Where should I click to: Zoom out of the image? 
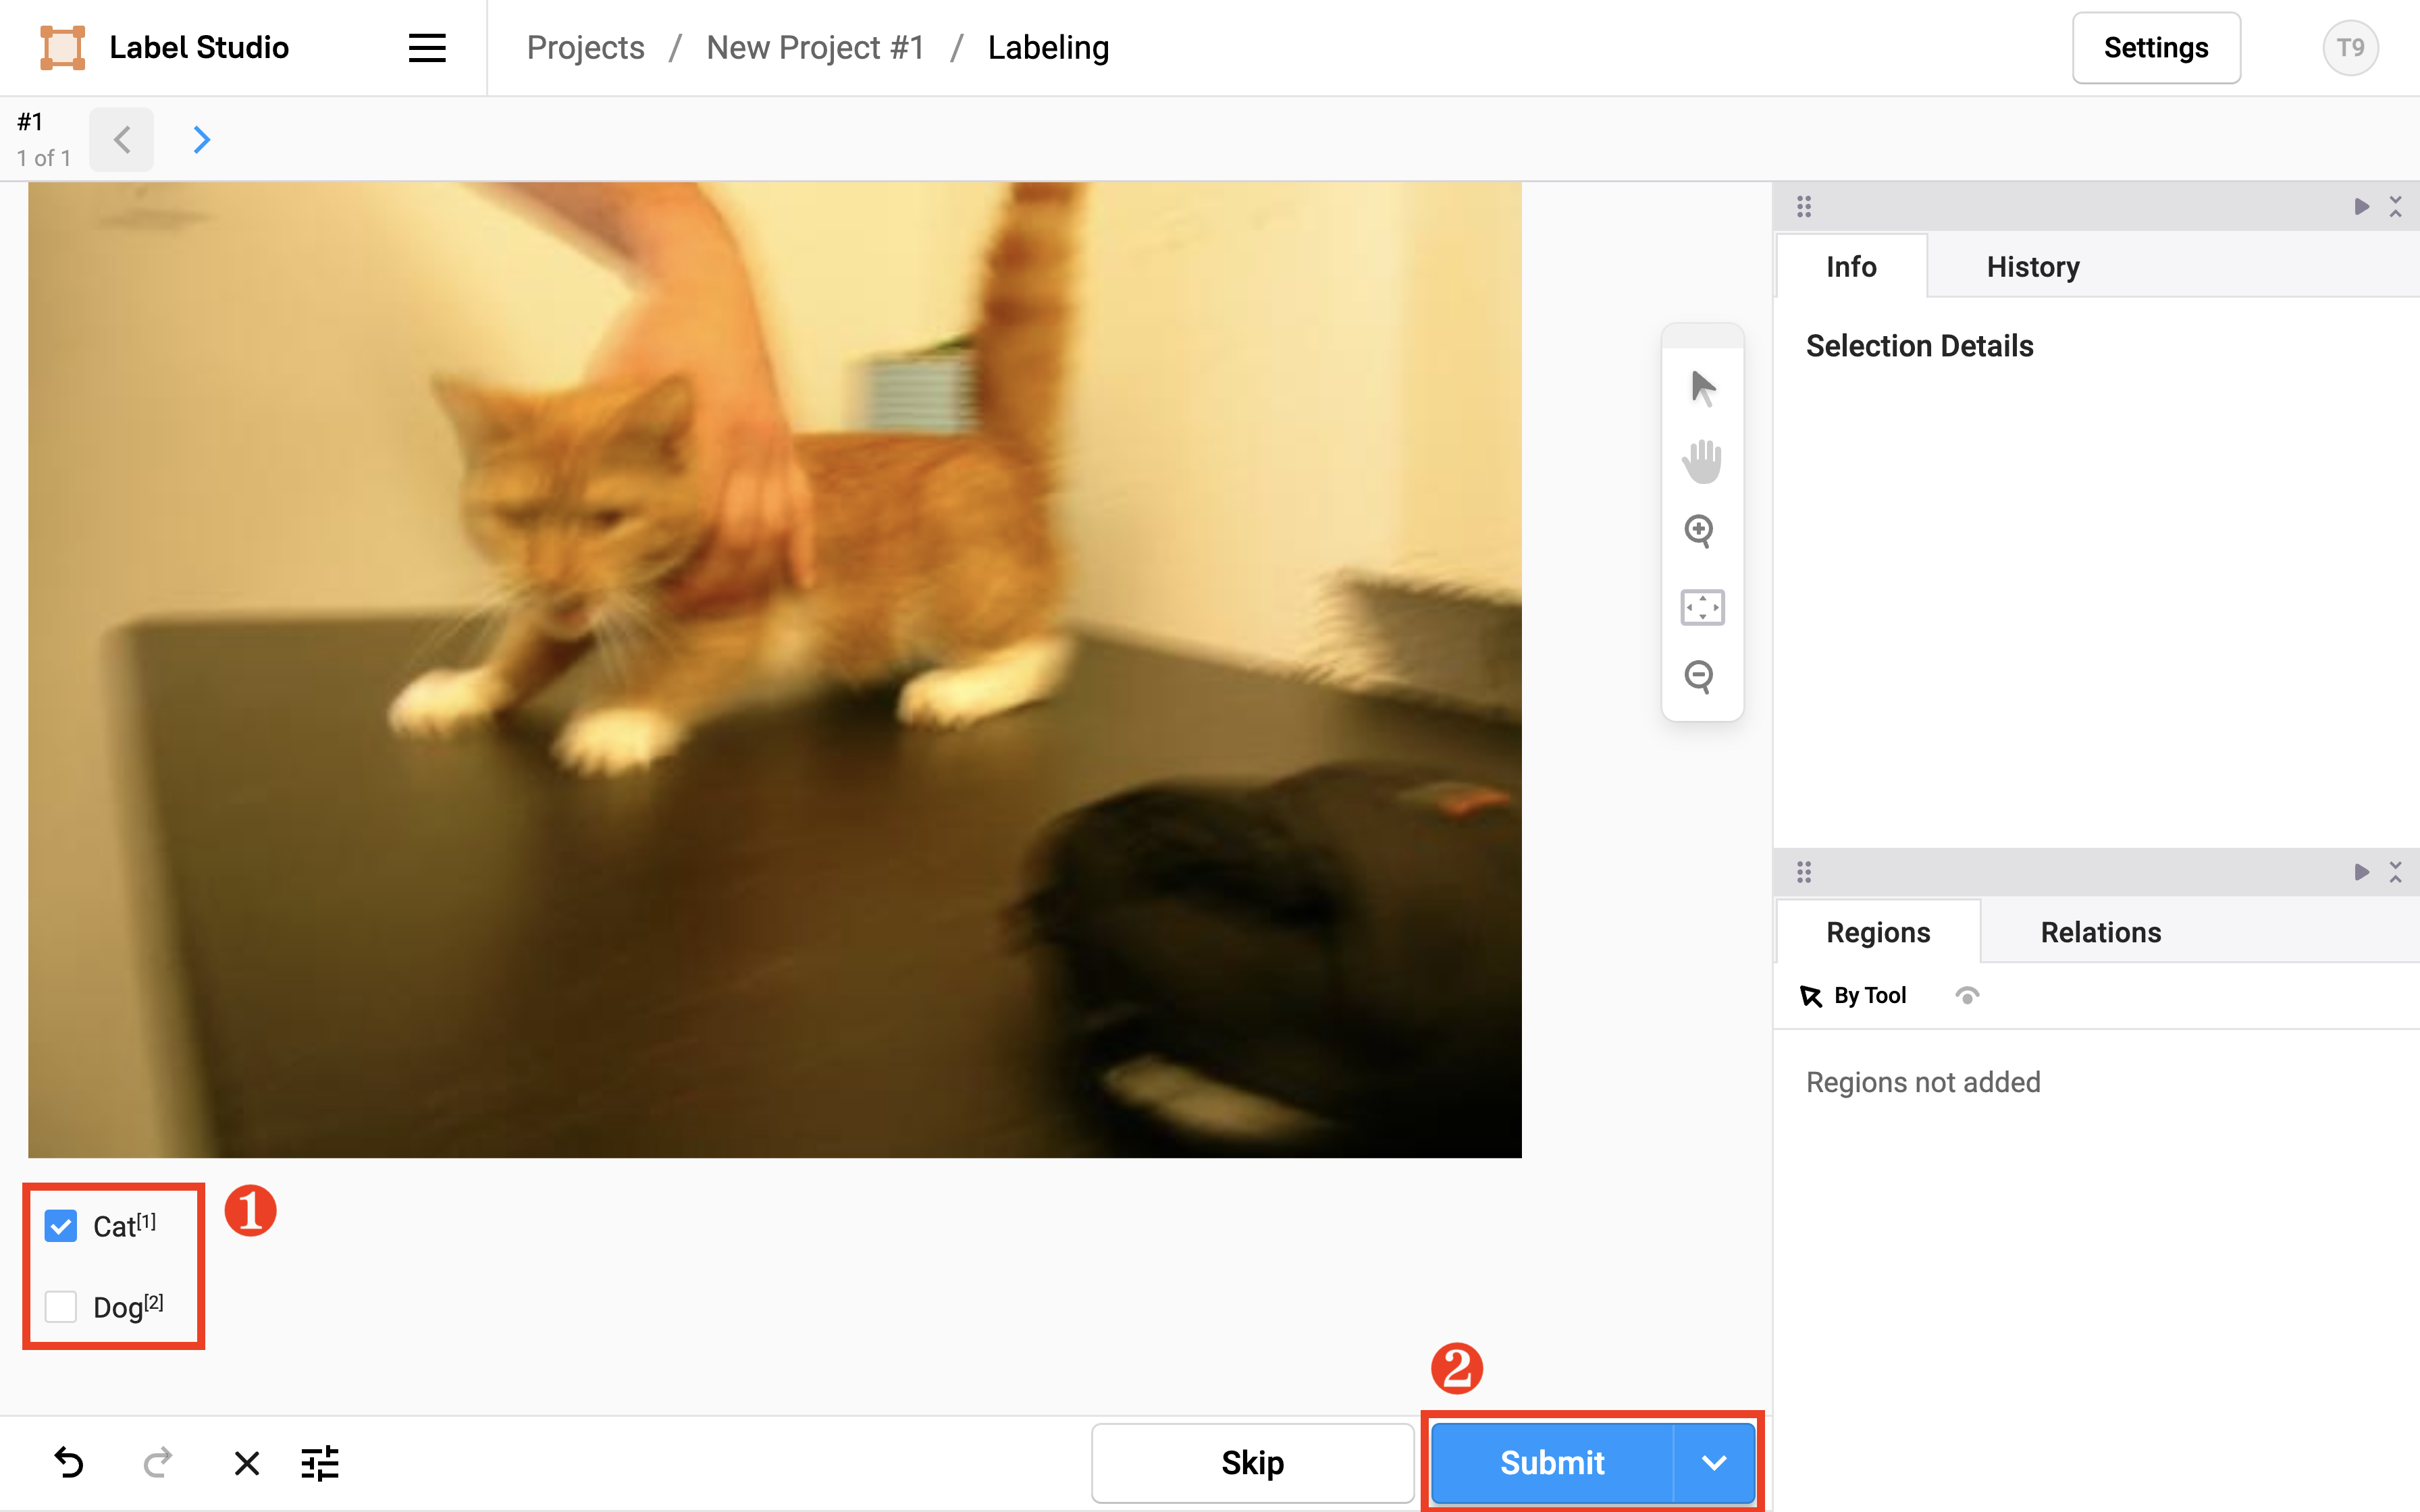[1700, 677]
